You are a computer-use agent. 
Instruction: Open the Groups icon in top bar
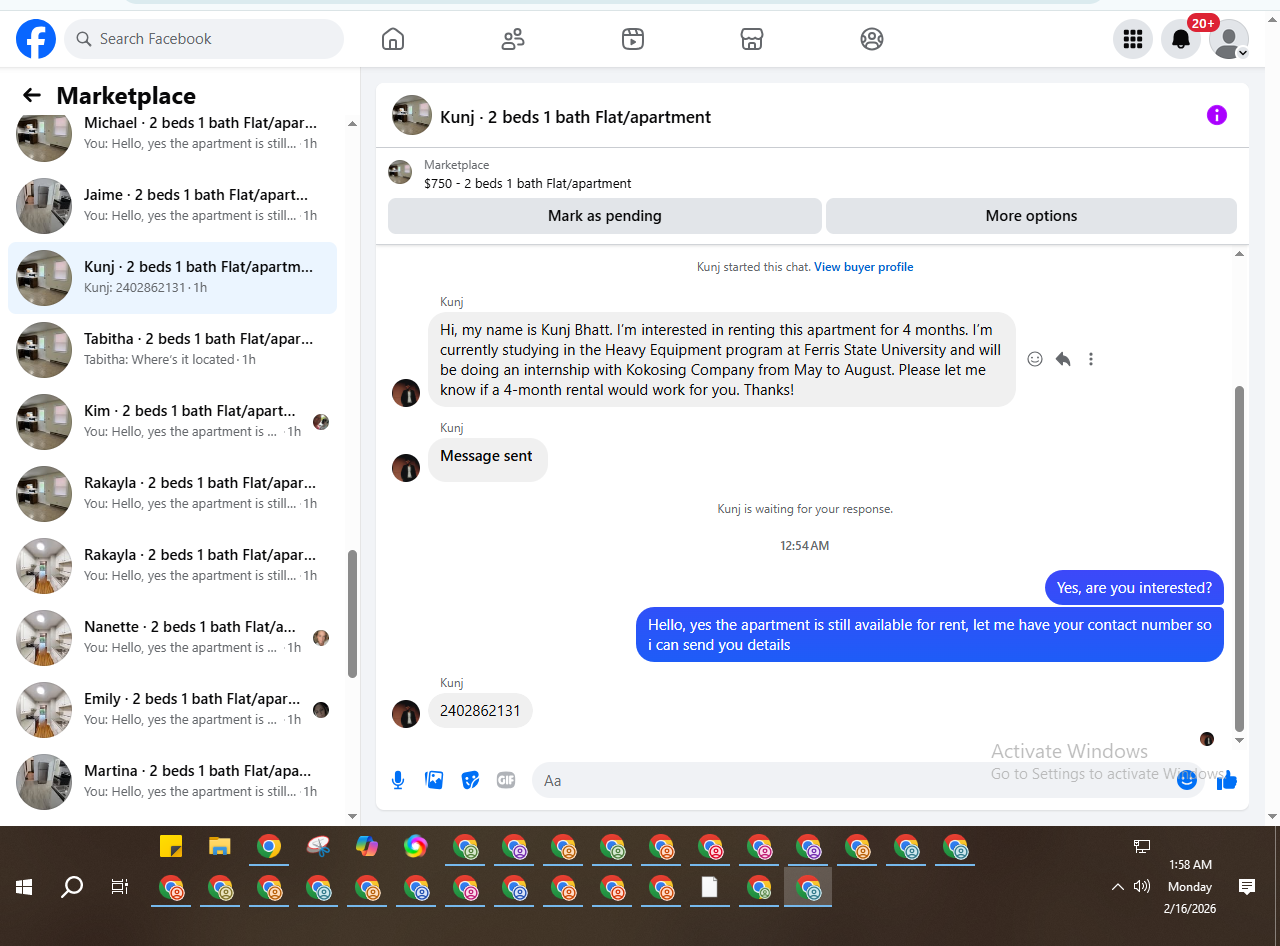[x=872, y=39]
